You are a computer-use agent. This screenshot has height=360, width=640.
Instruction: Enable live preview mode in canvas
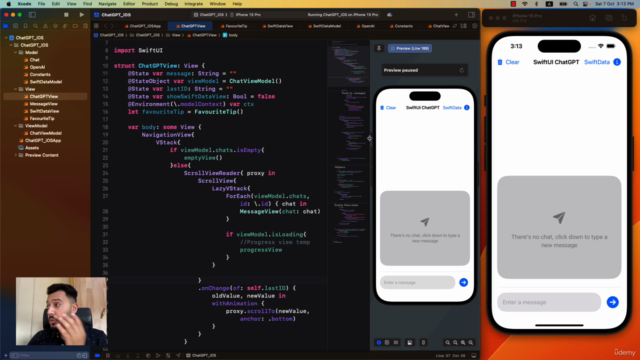click(379, 342)
